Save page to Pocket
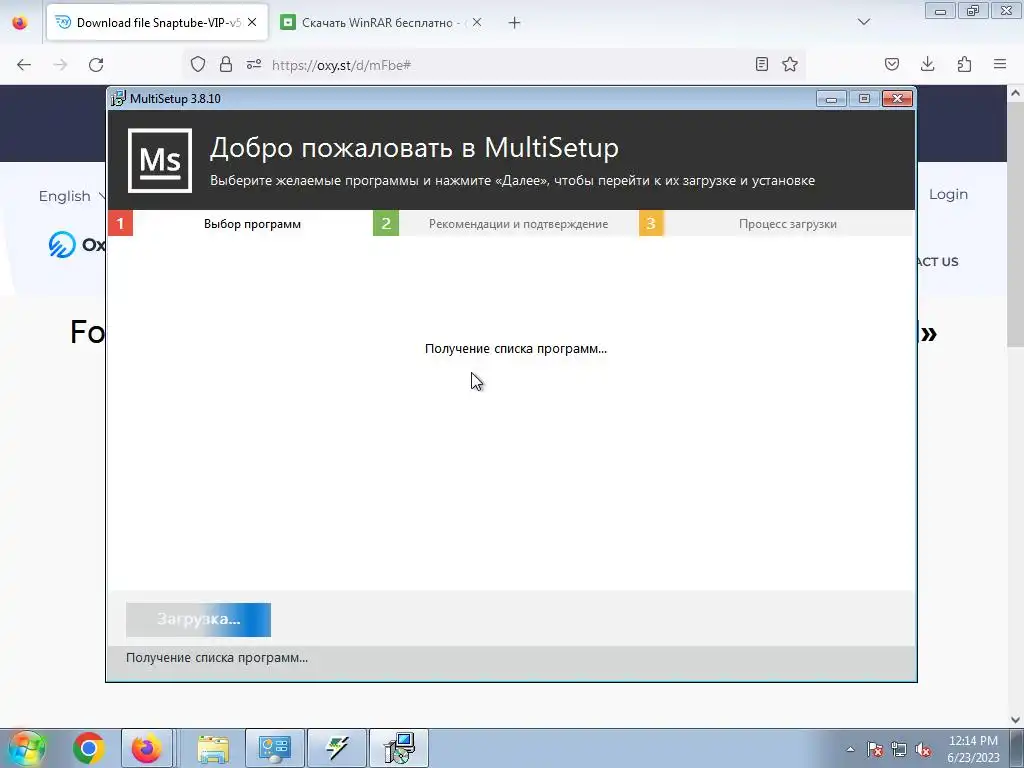This screenshot has height=768, width=1024. point(892,64)
